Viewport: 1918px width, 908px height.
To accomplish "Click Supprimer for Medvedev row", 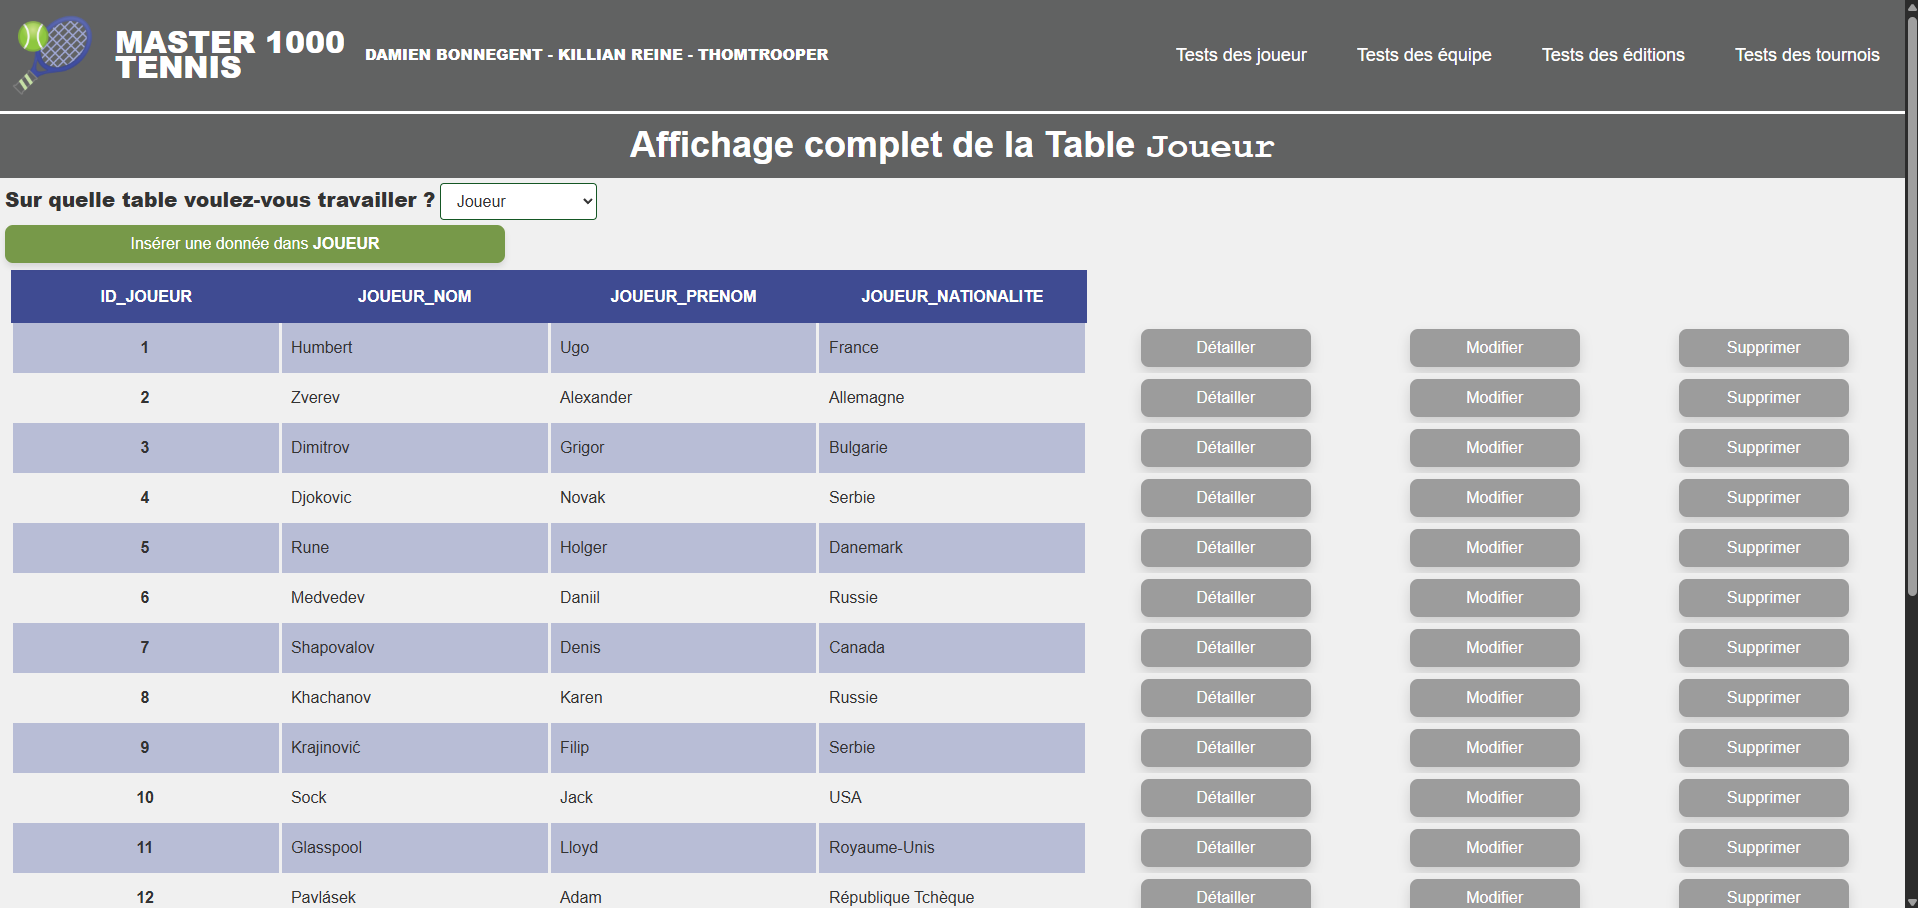I will pos(1764,598).
